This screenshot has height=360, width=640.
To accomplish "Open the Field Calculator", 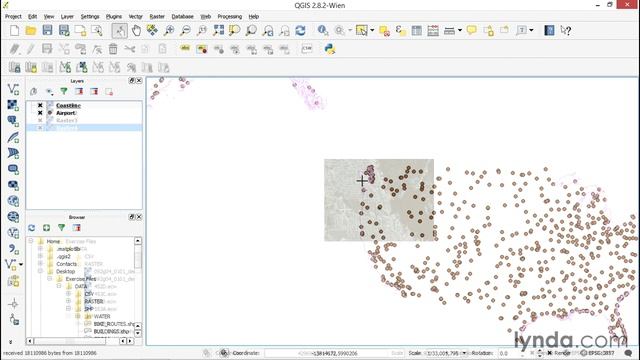I will coord(433,30).
